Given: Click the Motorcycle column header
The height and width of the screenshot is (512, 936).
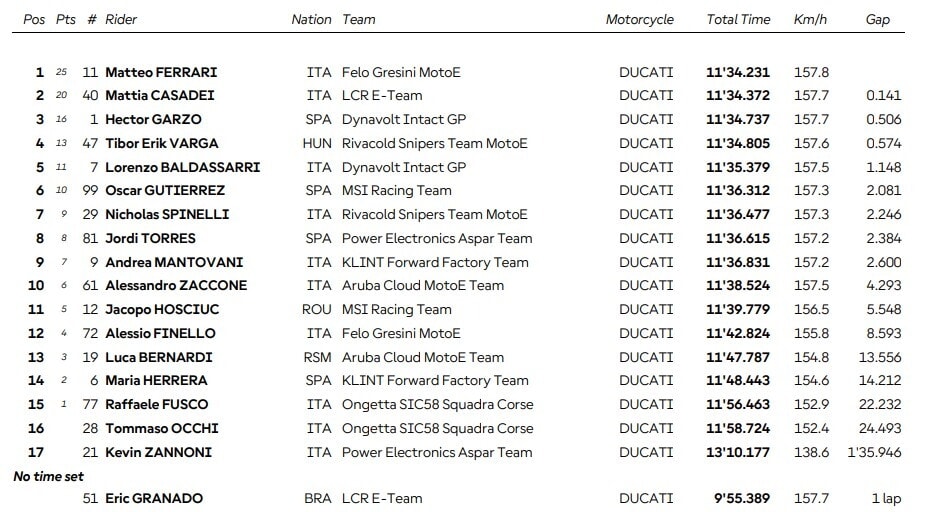Looking at the screenshot, I should pos(639,19).
